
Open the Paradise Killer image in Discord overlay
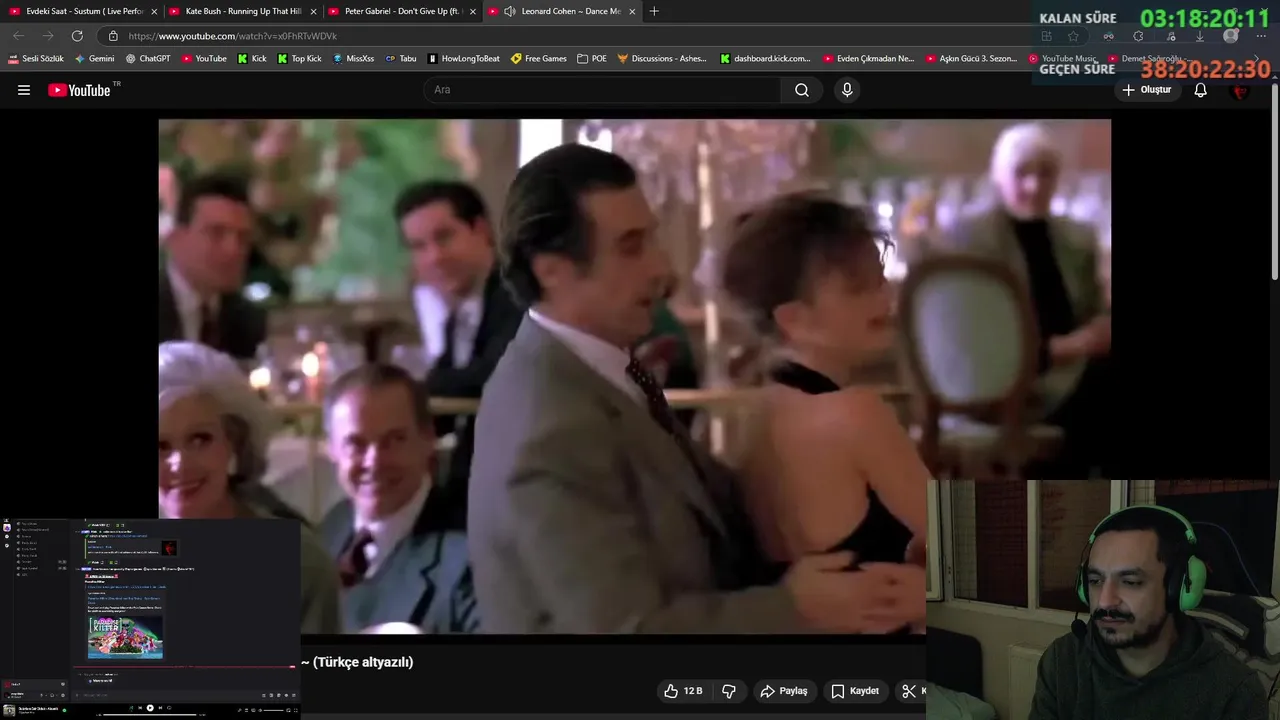coord(125,637)
